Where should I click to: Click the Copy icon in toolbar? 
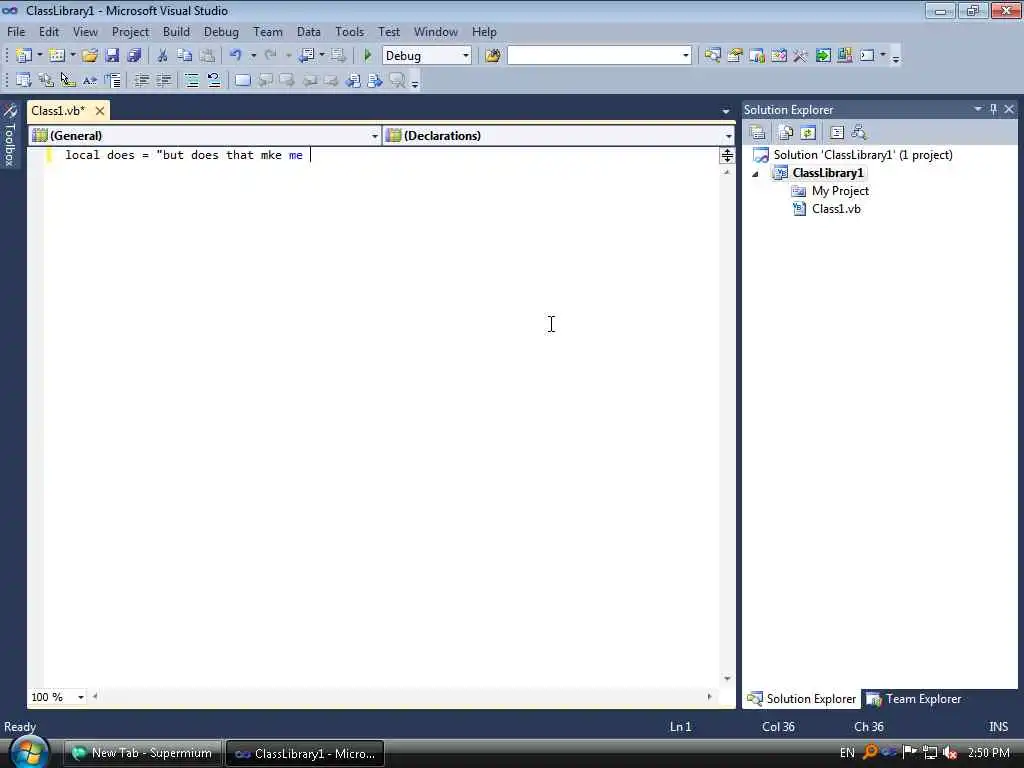click(x=185, y=56)
